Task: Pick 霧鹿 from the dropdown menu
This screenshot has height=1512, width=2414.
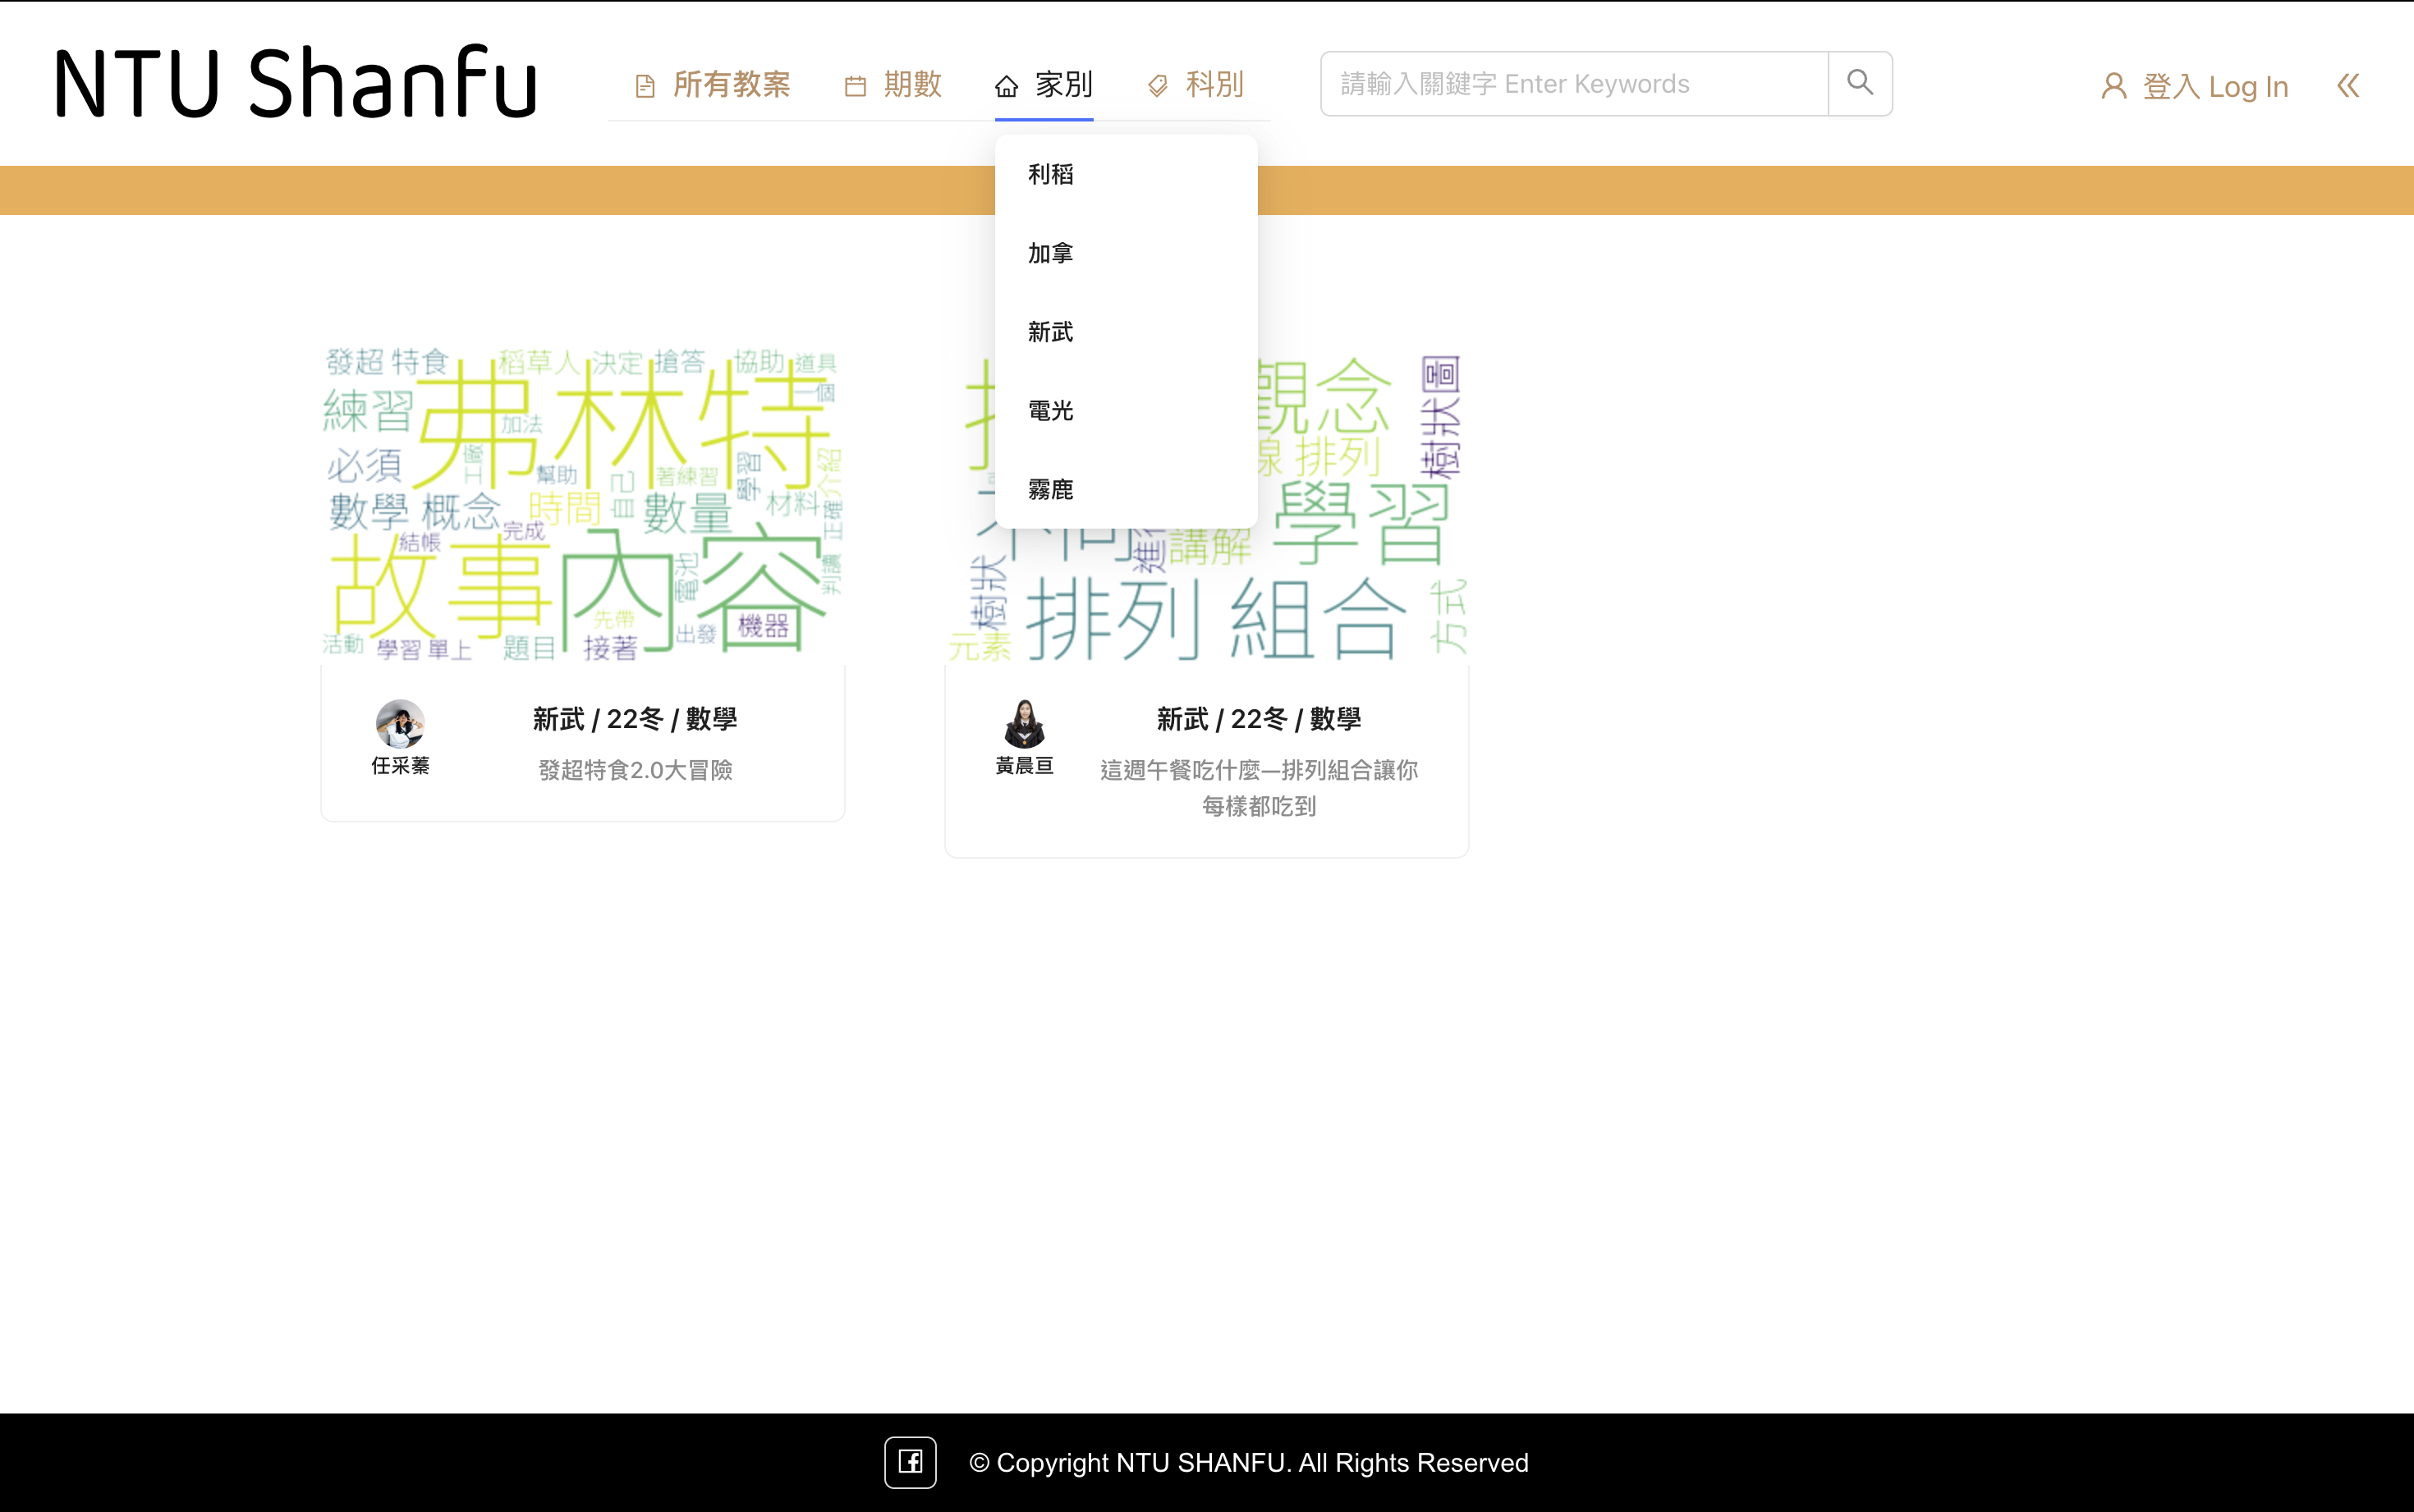Action: pos(1051,490)
